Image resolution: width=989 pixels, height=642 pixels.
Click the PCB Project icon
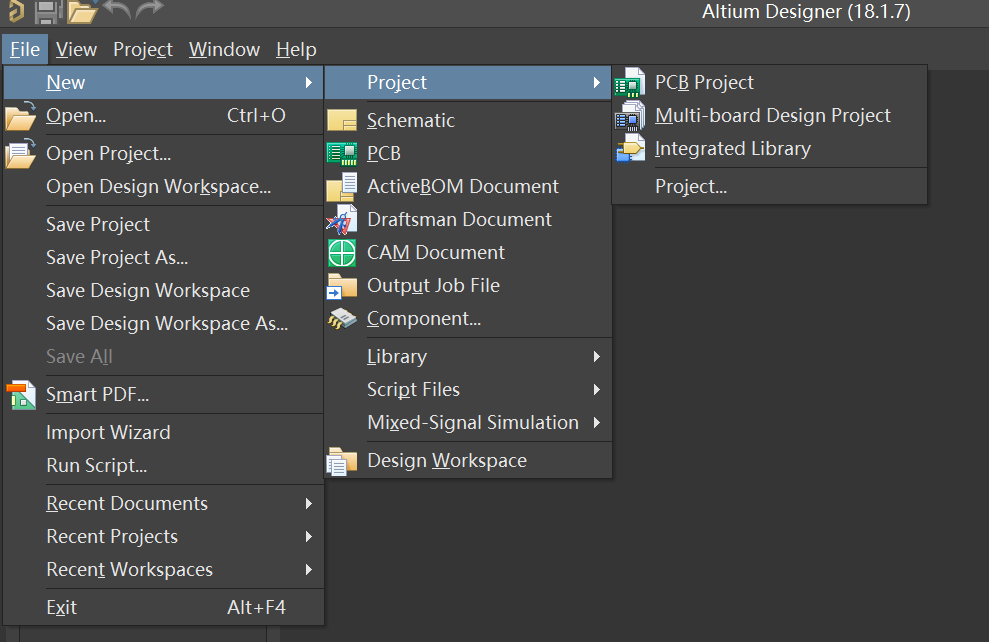point(630,83)
